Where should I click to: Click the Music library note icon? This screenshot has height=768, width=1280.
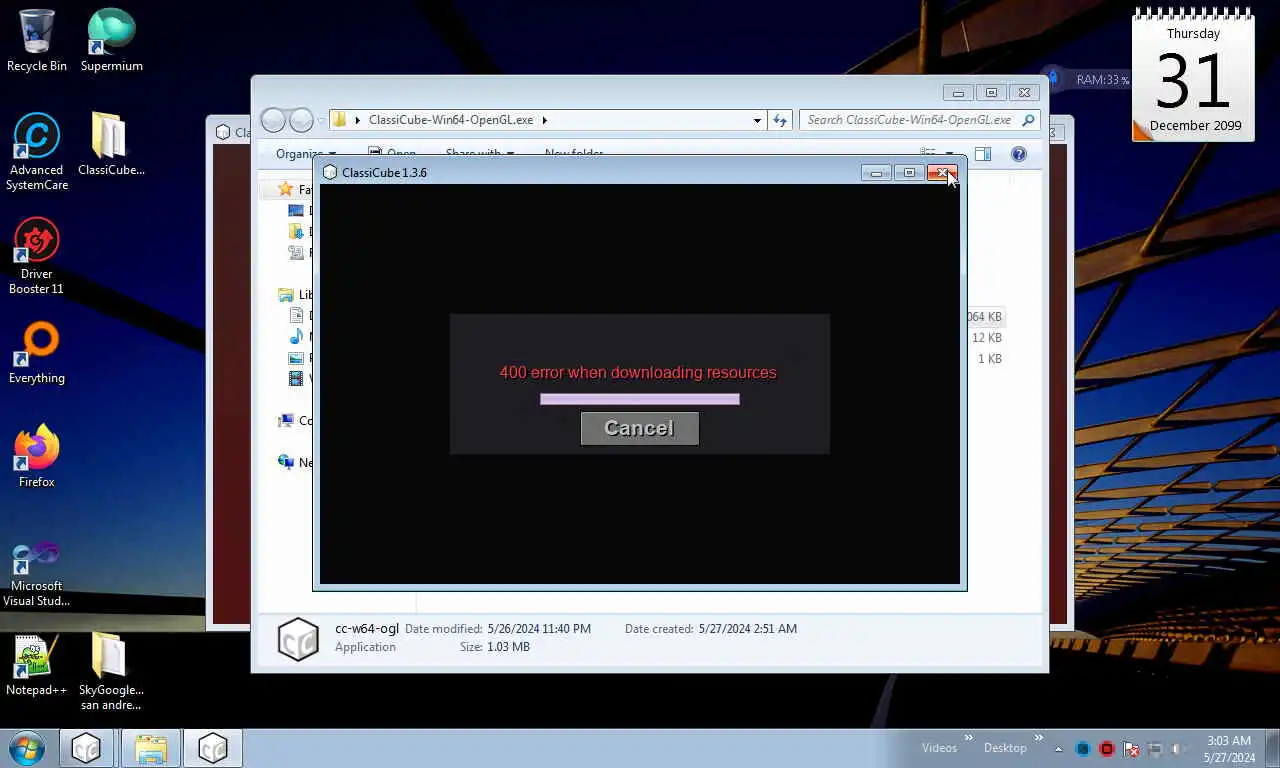point(297,337)
